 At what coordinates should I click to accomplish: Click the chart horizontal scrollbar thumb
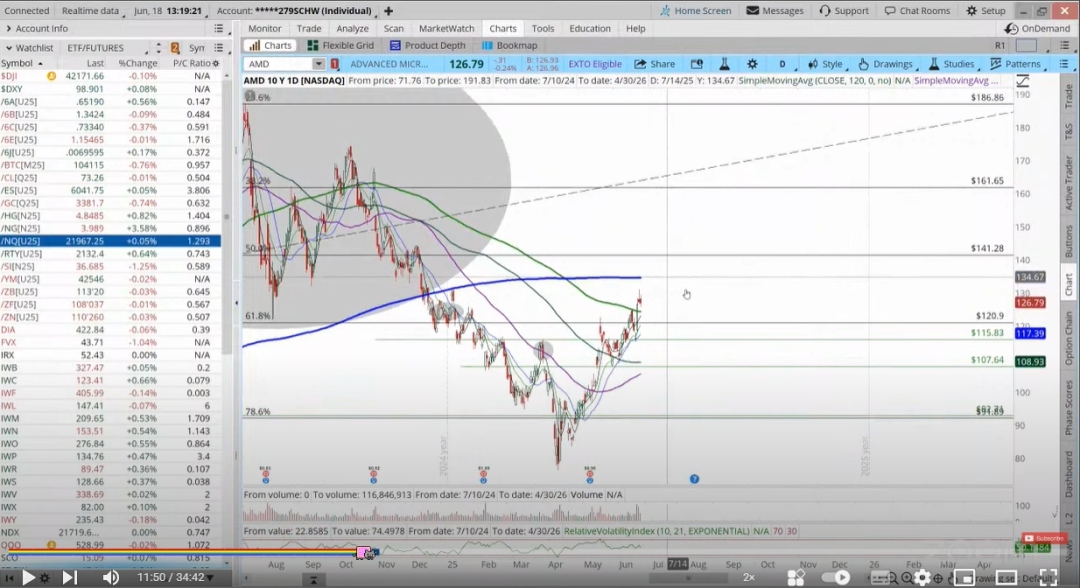pyautogui.click(x=687, y=578)
